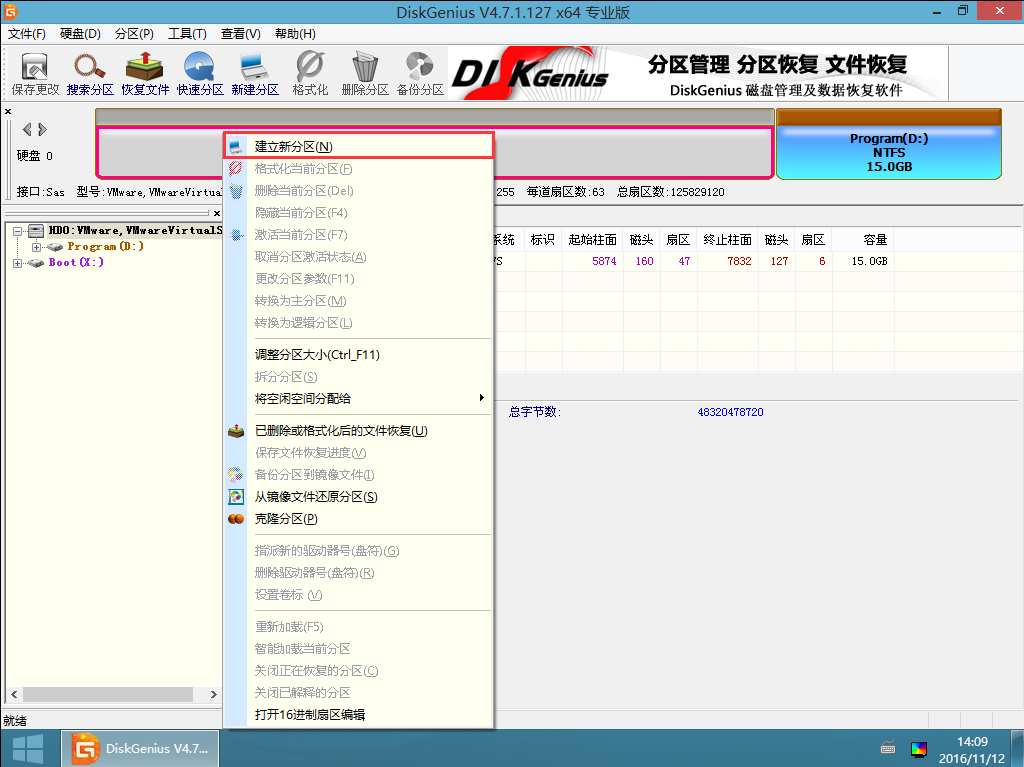Expand the Boot (X:) tree node
The height and width of the screenshot is (767, 1024).
point(18,263)
